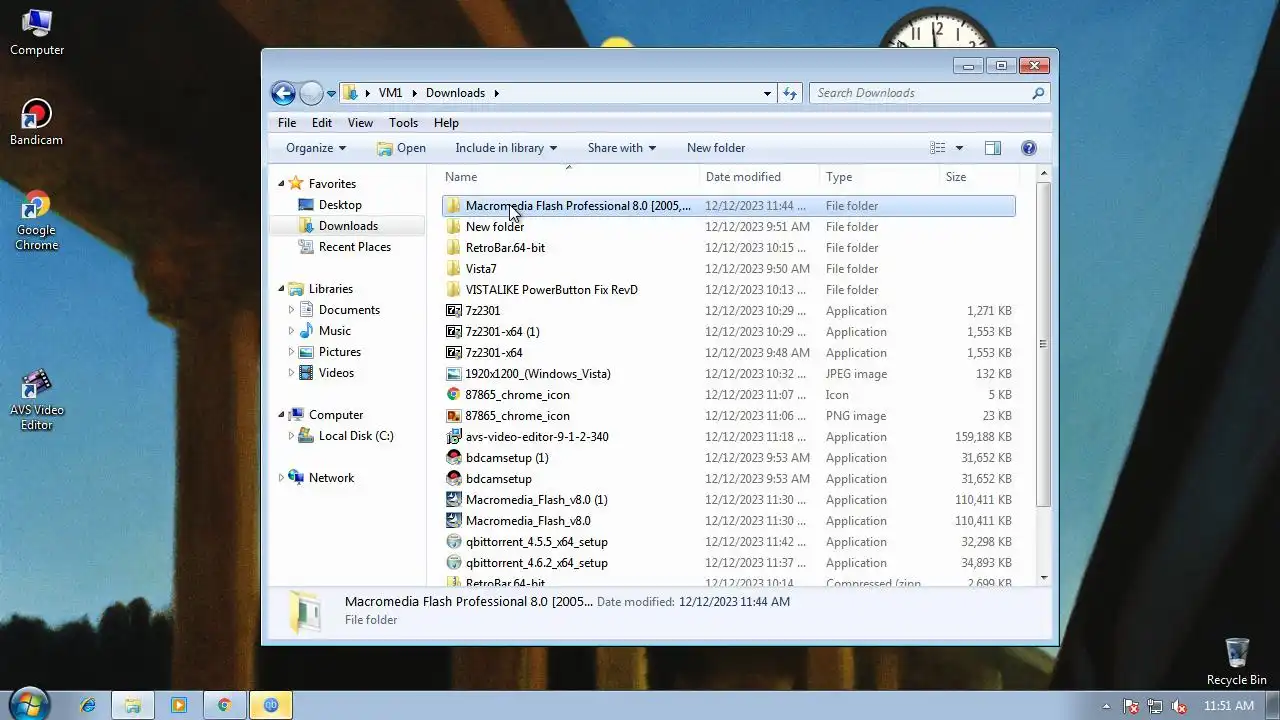Select qbittorrent_4.5.5_x64_setup icon

(x=454, y=542)
